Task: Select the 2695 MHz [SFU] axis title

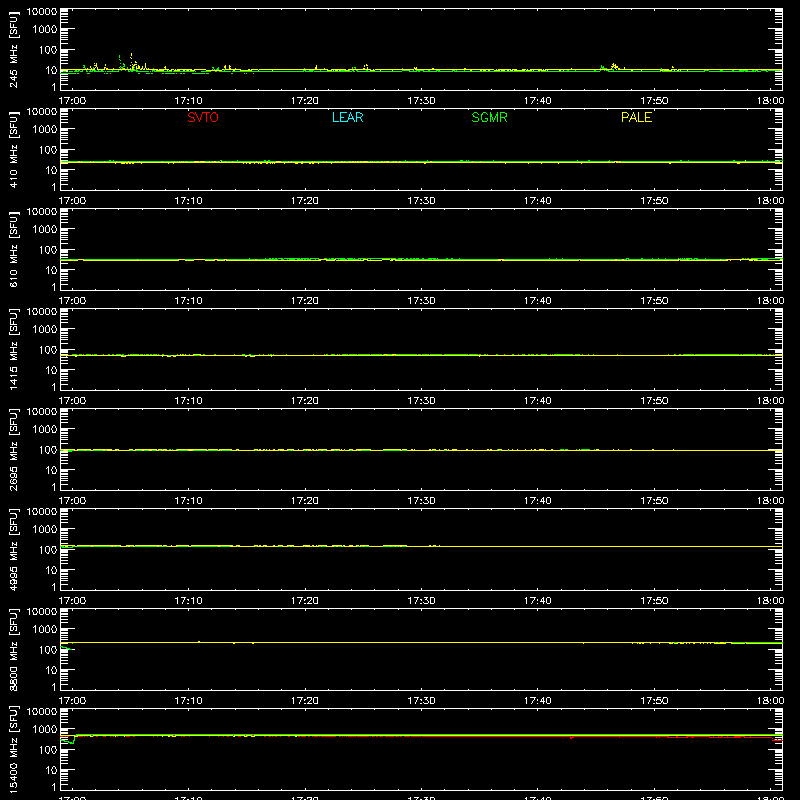Action: [x=13, y=450]
